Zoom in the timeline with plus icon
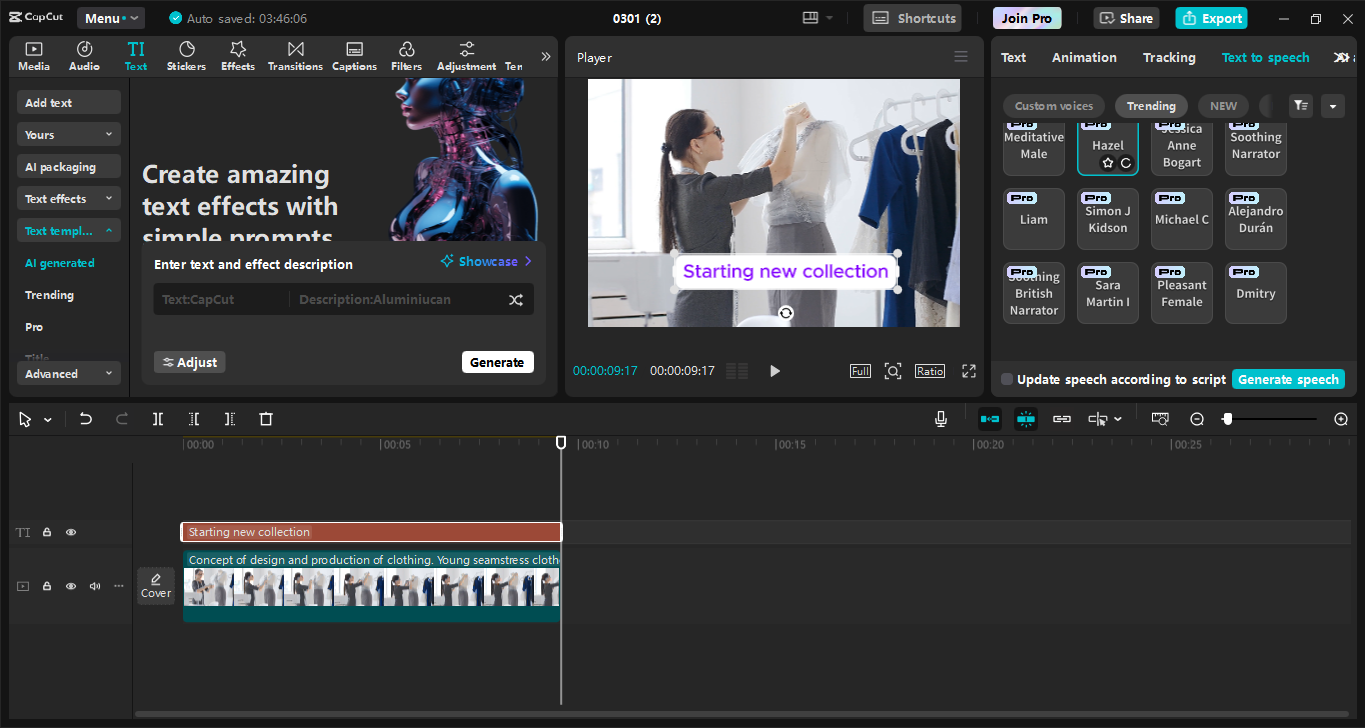1365x728 pixels. click(x=1341, y=419)
